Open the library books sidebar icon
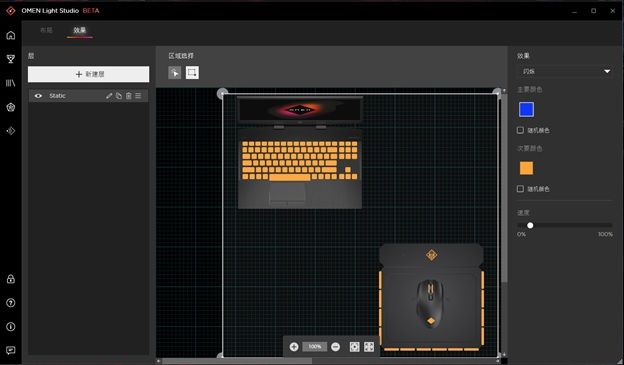 click(x=11, y=83)
